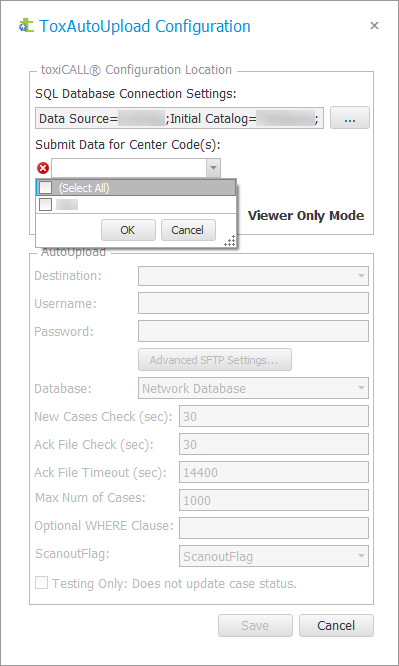
Task: Click the bottom Cancel button
Action: click(x=336, y=626)
